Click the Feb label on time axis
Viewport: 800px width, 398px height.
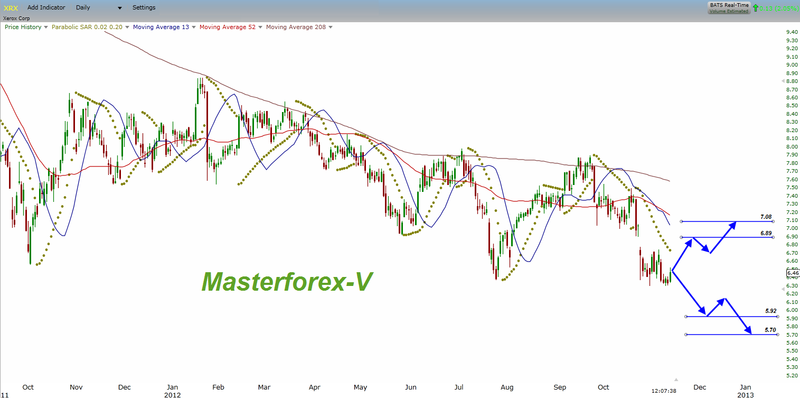[x=219, y=387]
